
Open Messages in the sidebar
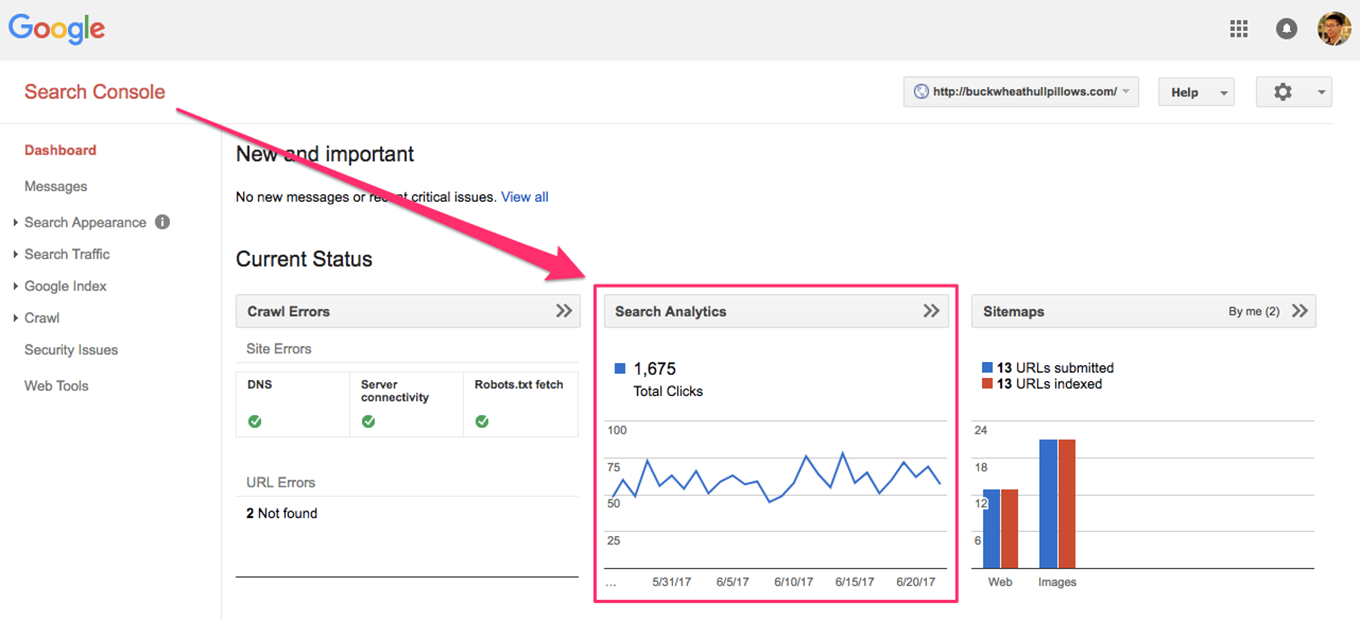pos(56,186)
